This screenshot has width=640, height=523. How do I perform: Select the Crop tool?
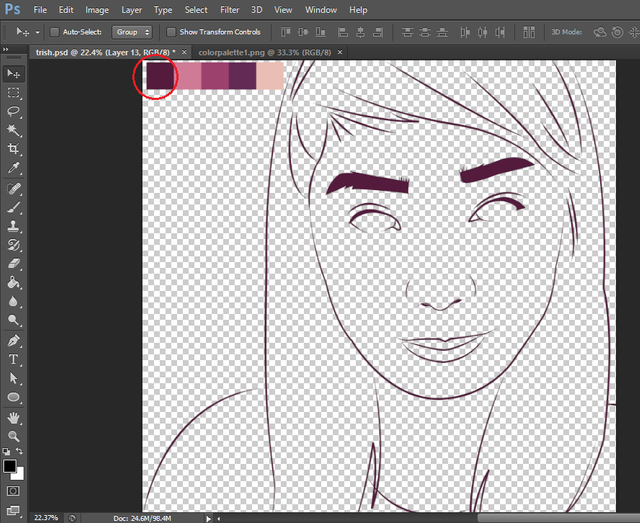tap(14, 149)
